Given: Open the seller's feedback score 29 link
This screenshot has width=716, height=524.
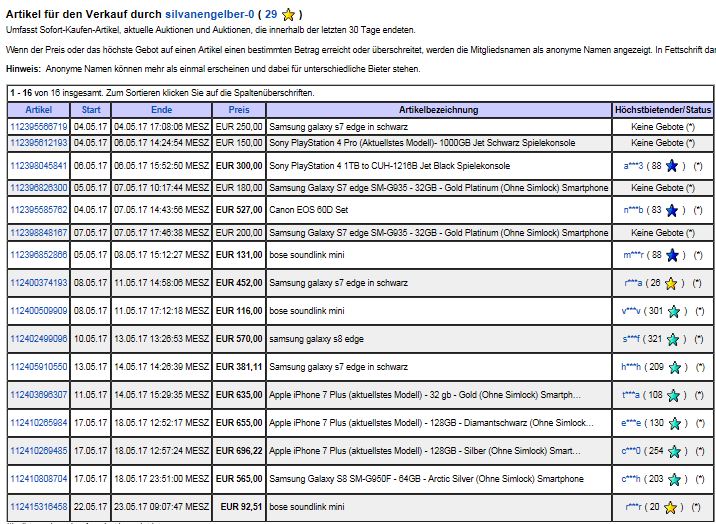Looking at the screenshot, I should (271, 14).
